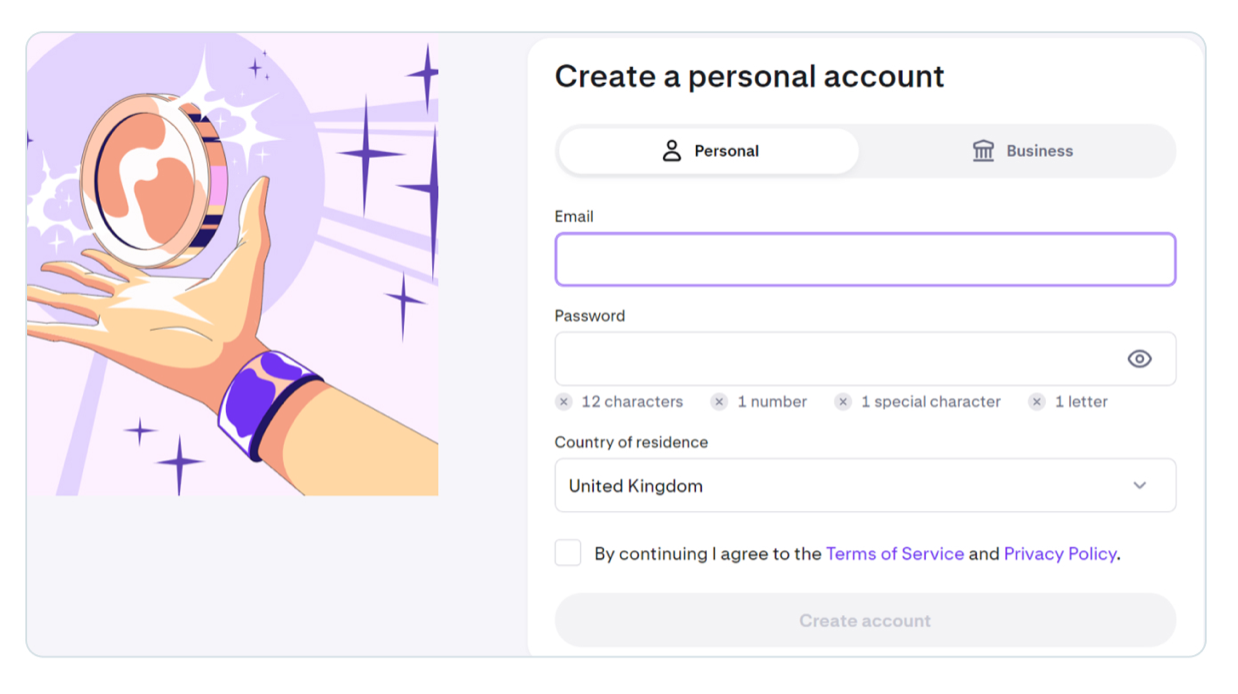Screen dimensions: 1238x694
Task: Click the x icon beside 1 special character
Action: tap(843, 402)
